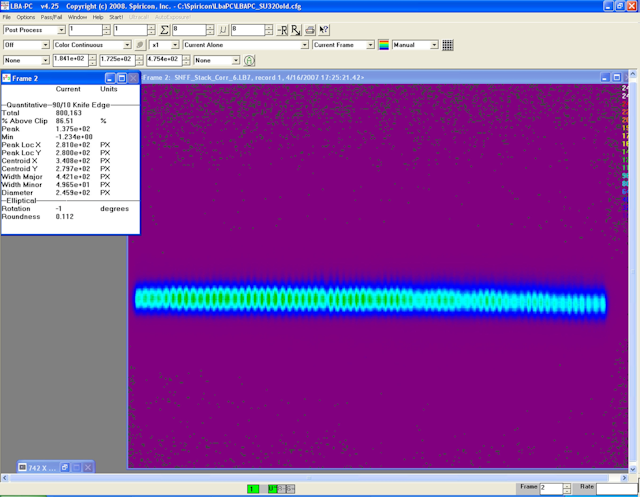Viewport: 640px width, 497px height.
Task: Click the 1.841e+02 value field
Action: (71, 60)
